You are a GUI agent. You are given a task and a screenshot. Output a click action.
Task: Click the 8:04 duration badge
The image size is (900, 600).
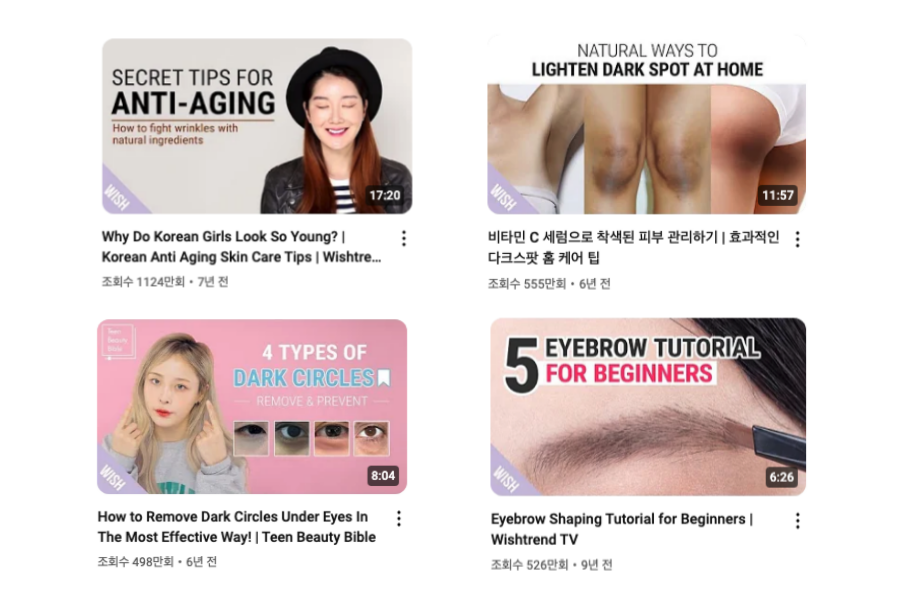(x=383, y=475)
